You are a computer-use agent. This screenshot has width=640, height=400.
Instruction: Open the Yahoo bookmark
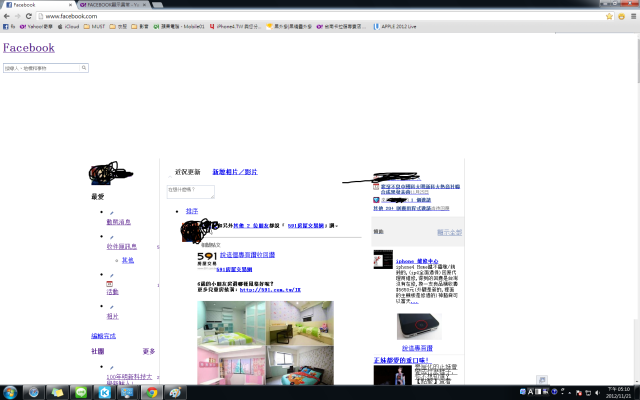pyautogui.click(x=36, y=27)
